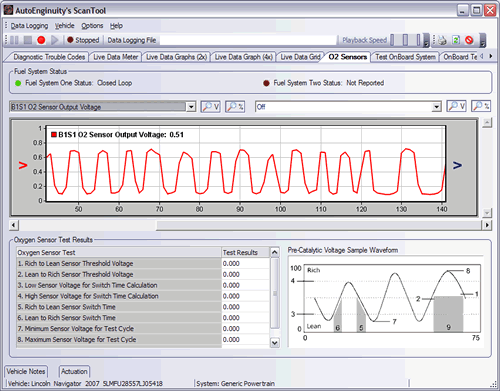Switch to the Live Data Grid tab

pos(300,57)
